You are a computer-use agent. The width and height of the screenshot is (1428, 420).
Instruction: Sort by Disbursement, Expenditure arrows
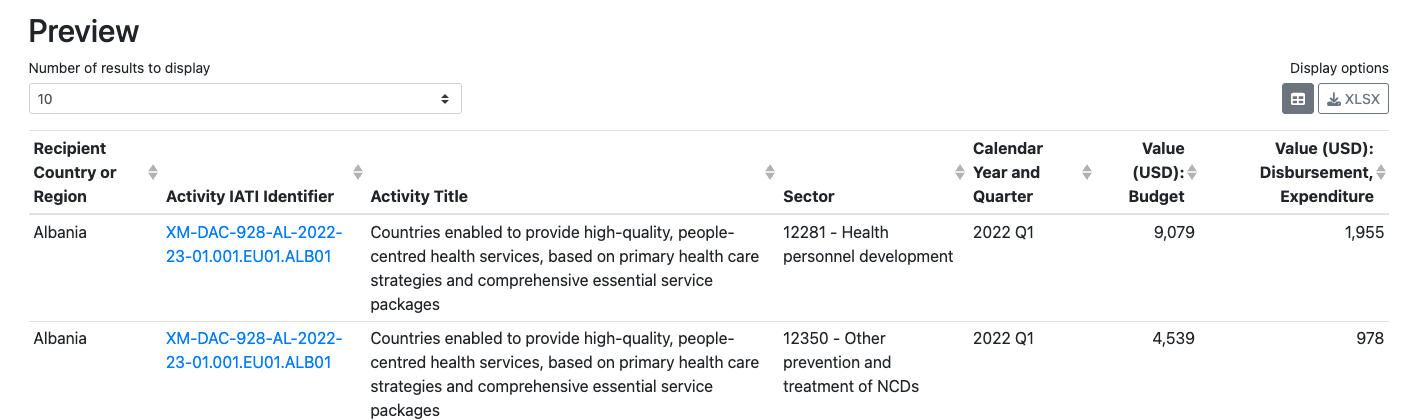click(x=1382, y=172)
